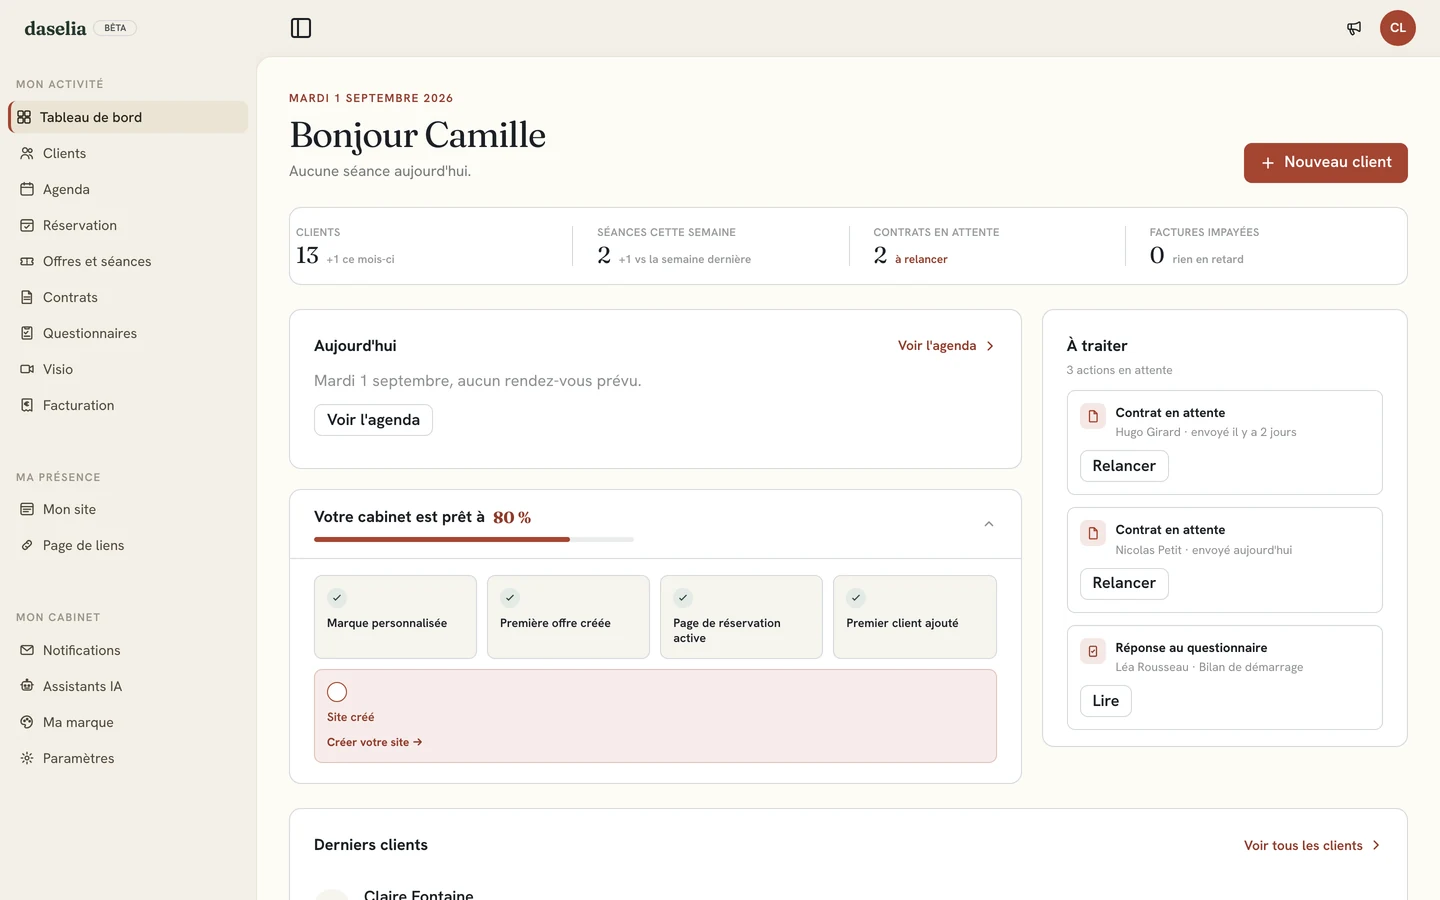
Task: Toggle the sidebar panel icon
Action: pyautogui.click(x=301, y=28)
